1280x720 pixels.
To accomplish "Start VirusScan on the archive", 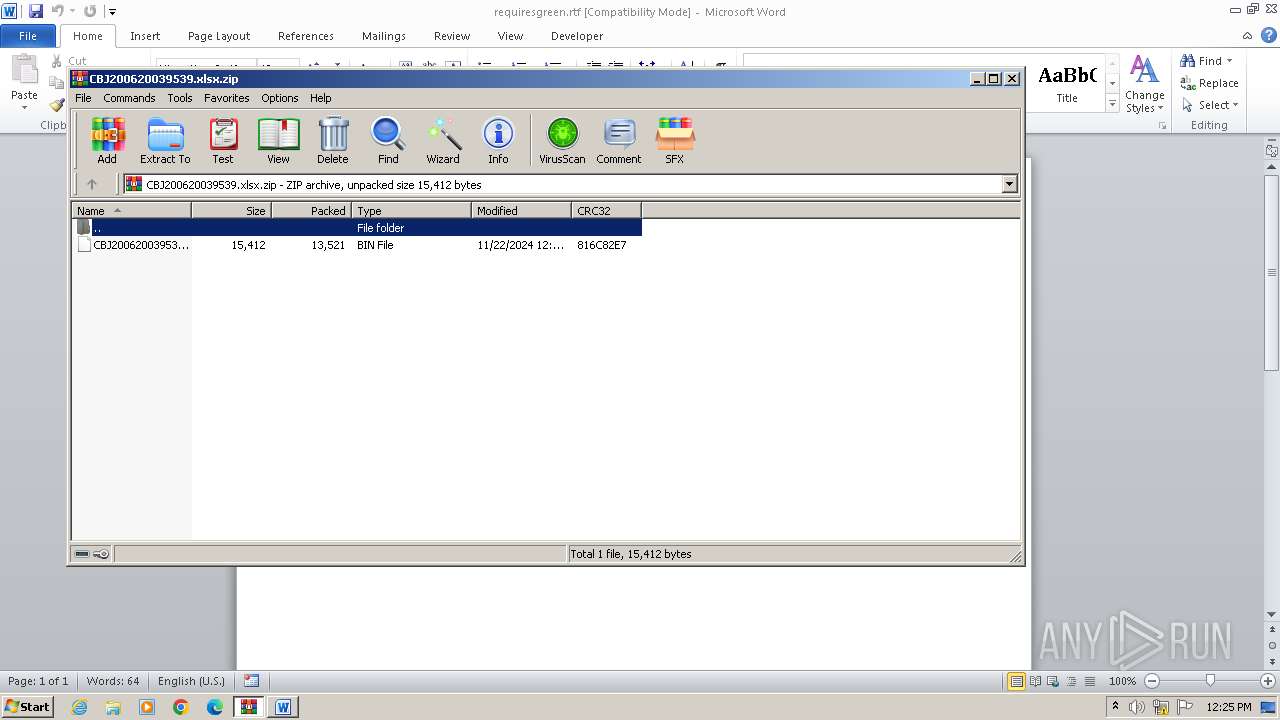I will point(562,141).
